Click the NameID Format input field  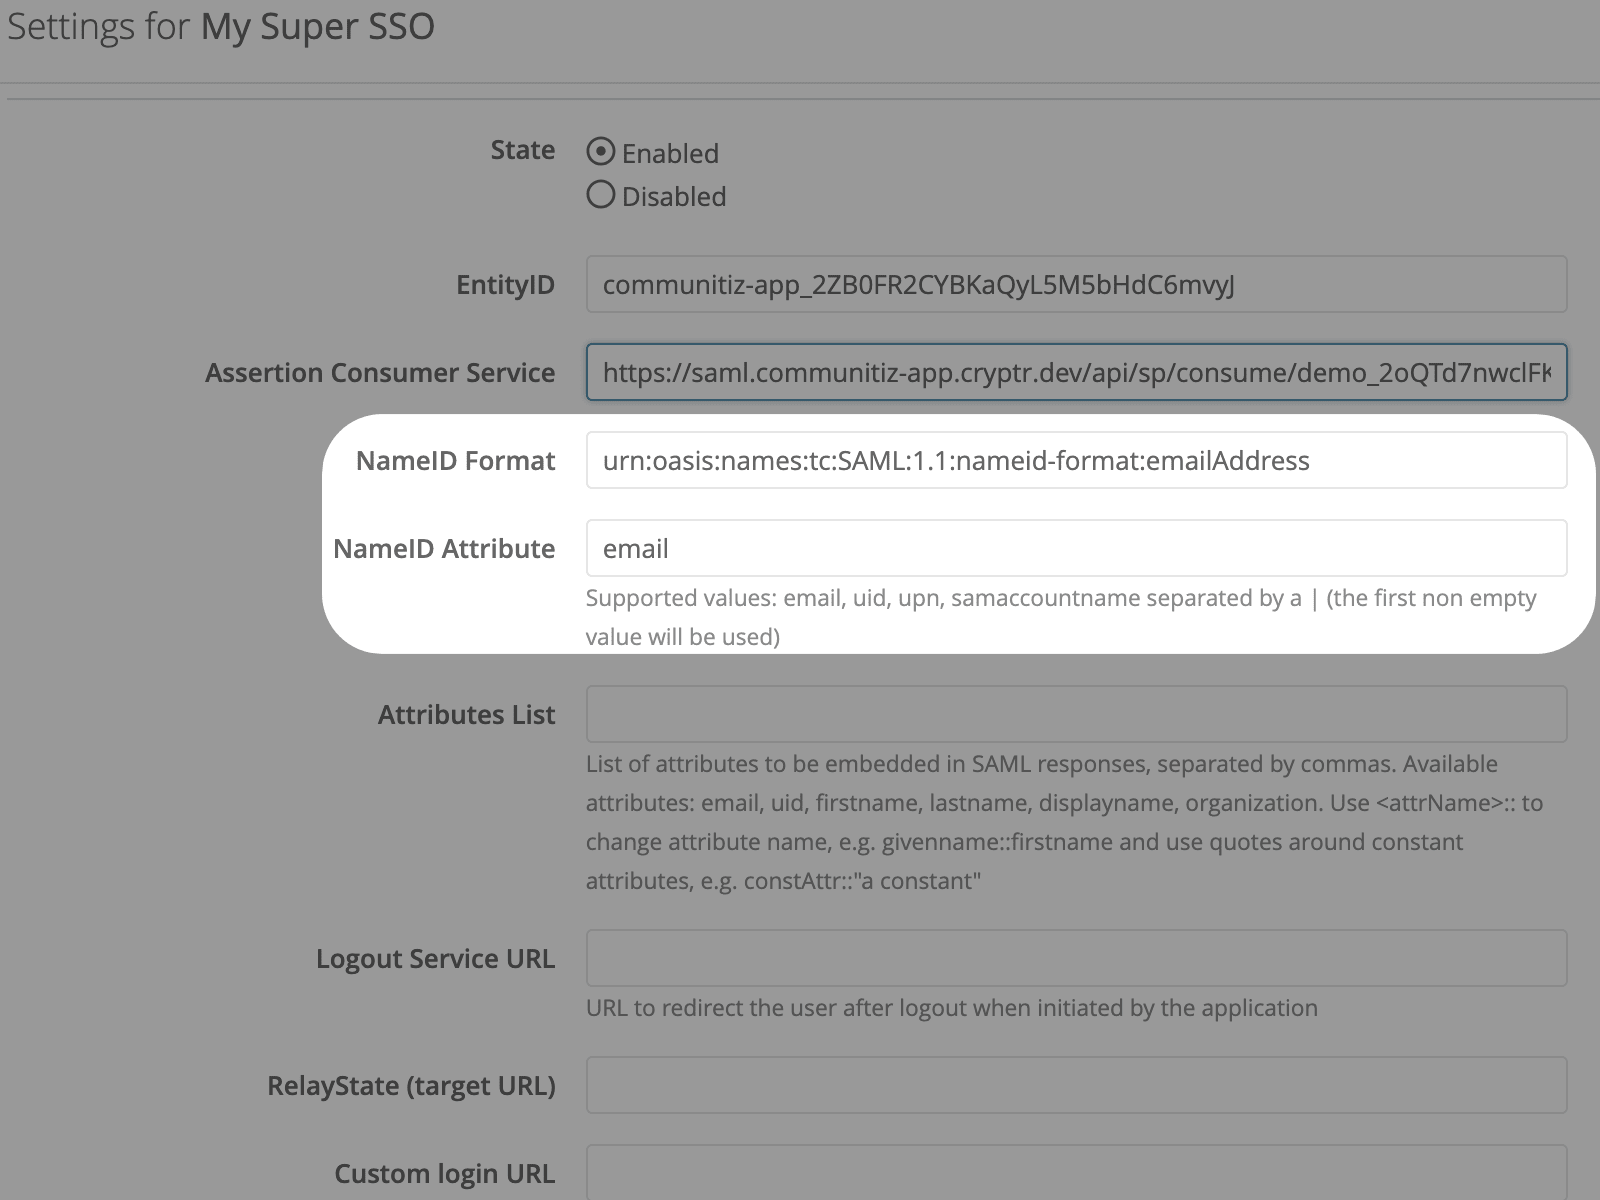tap(1076, 460)
